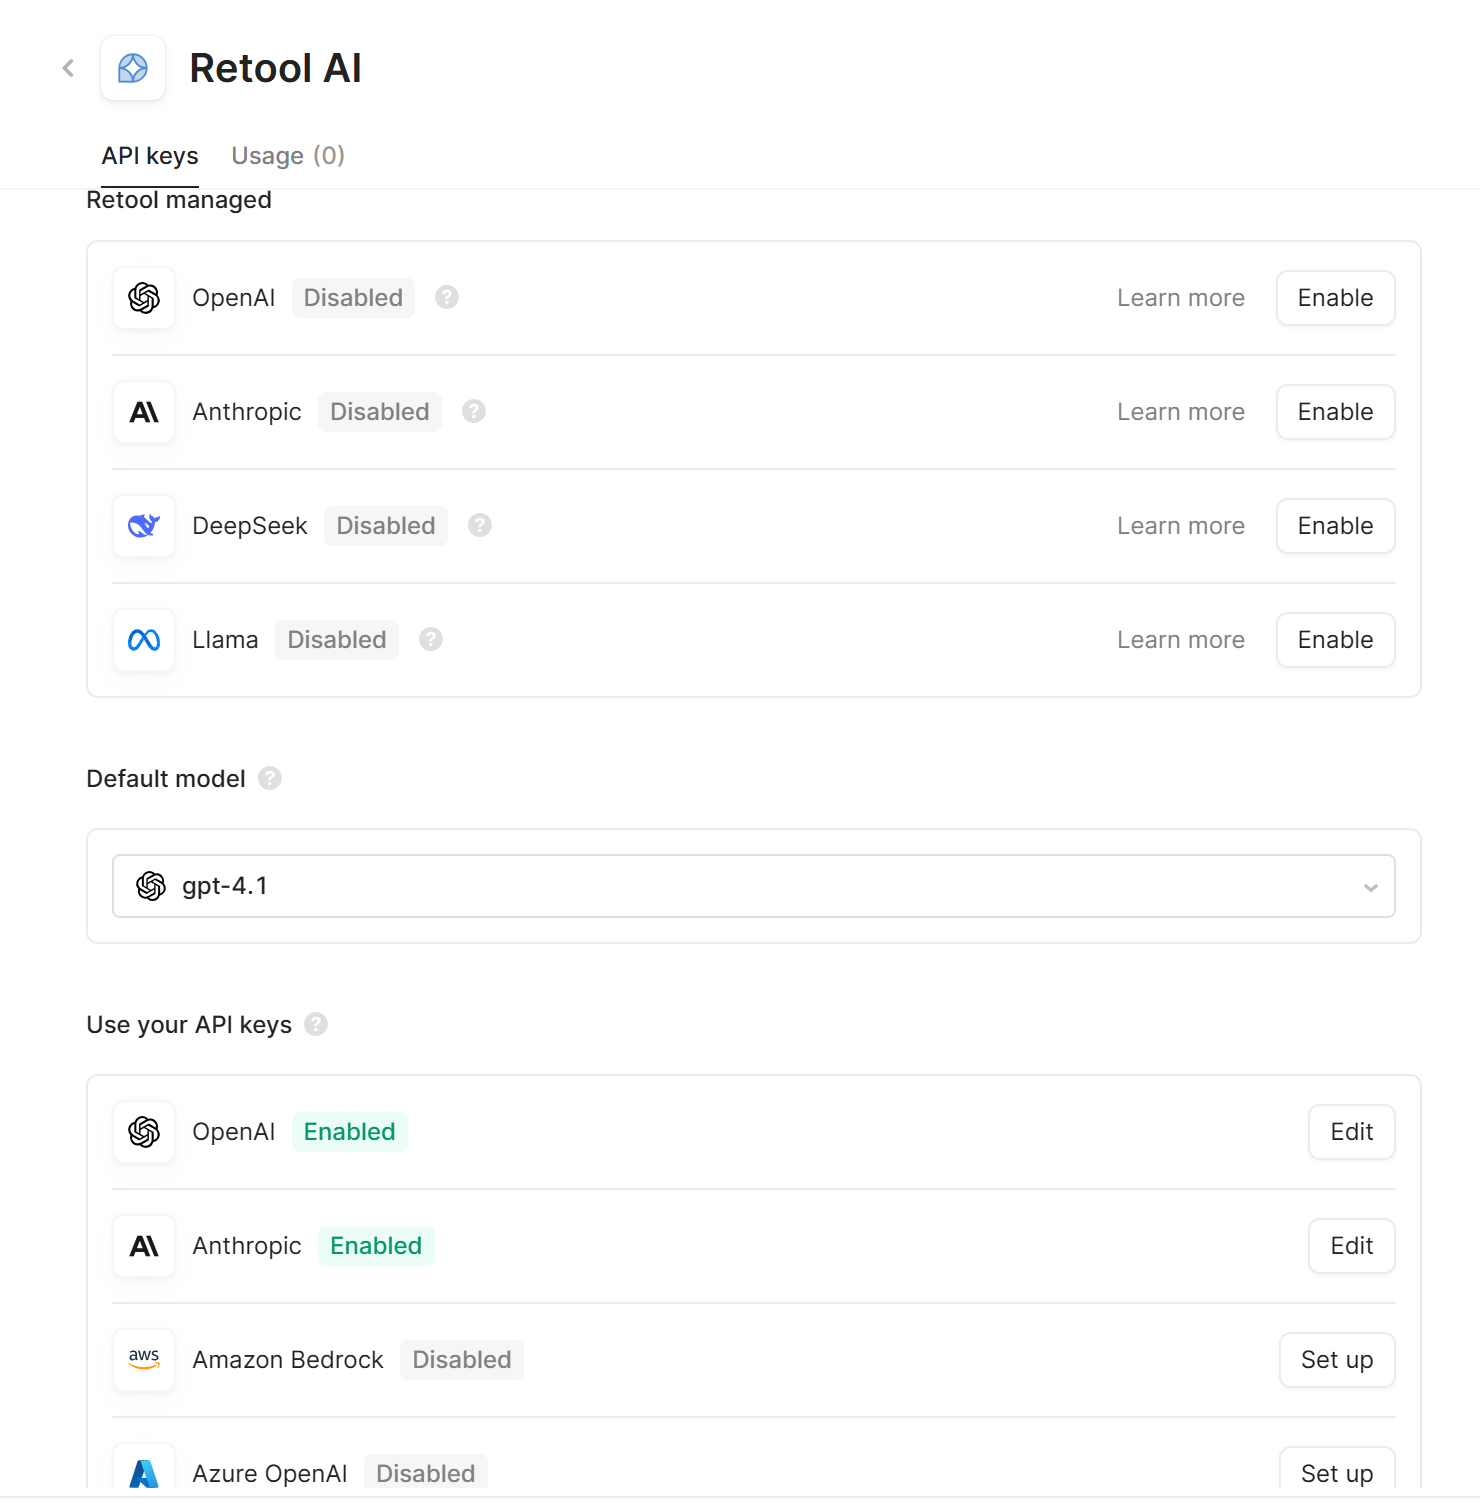Click help icon beside managed OpenAI Disabled

pos(447,297)
